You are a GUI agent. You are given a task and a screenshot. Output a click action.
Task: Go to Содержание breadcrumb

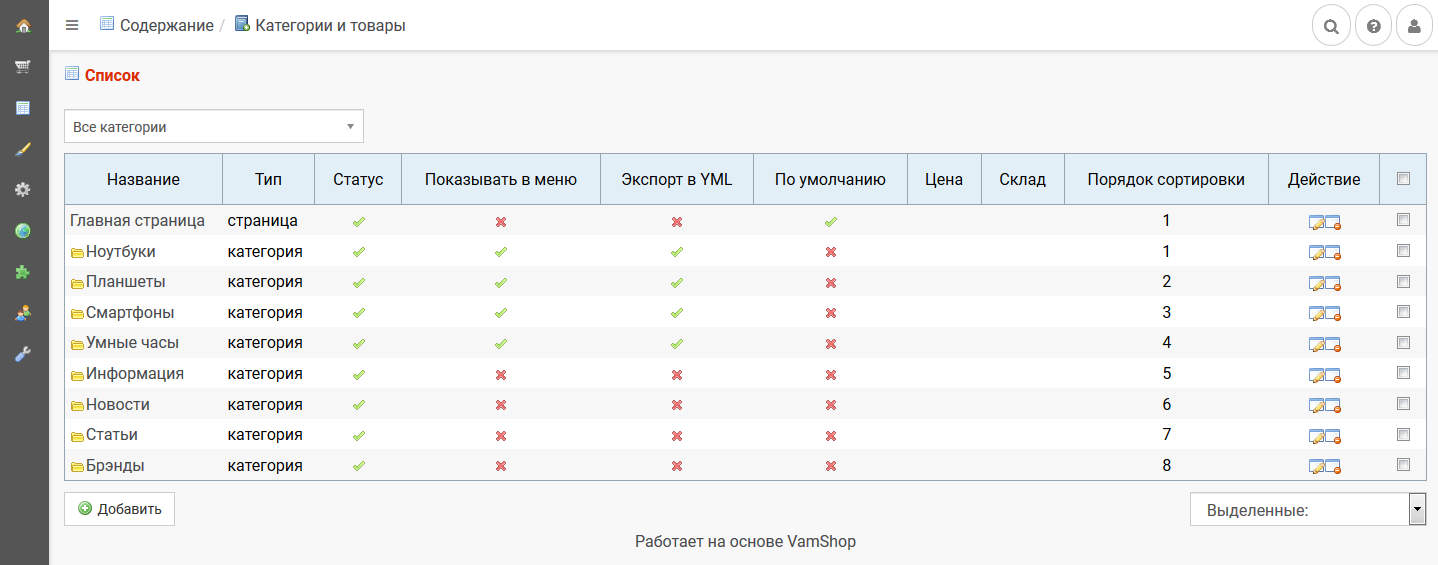coord(166,25)
